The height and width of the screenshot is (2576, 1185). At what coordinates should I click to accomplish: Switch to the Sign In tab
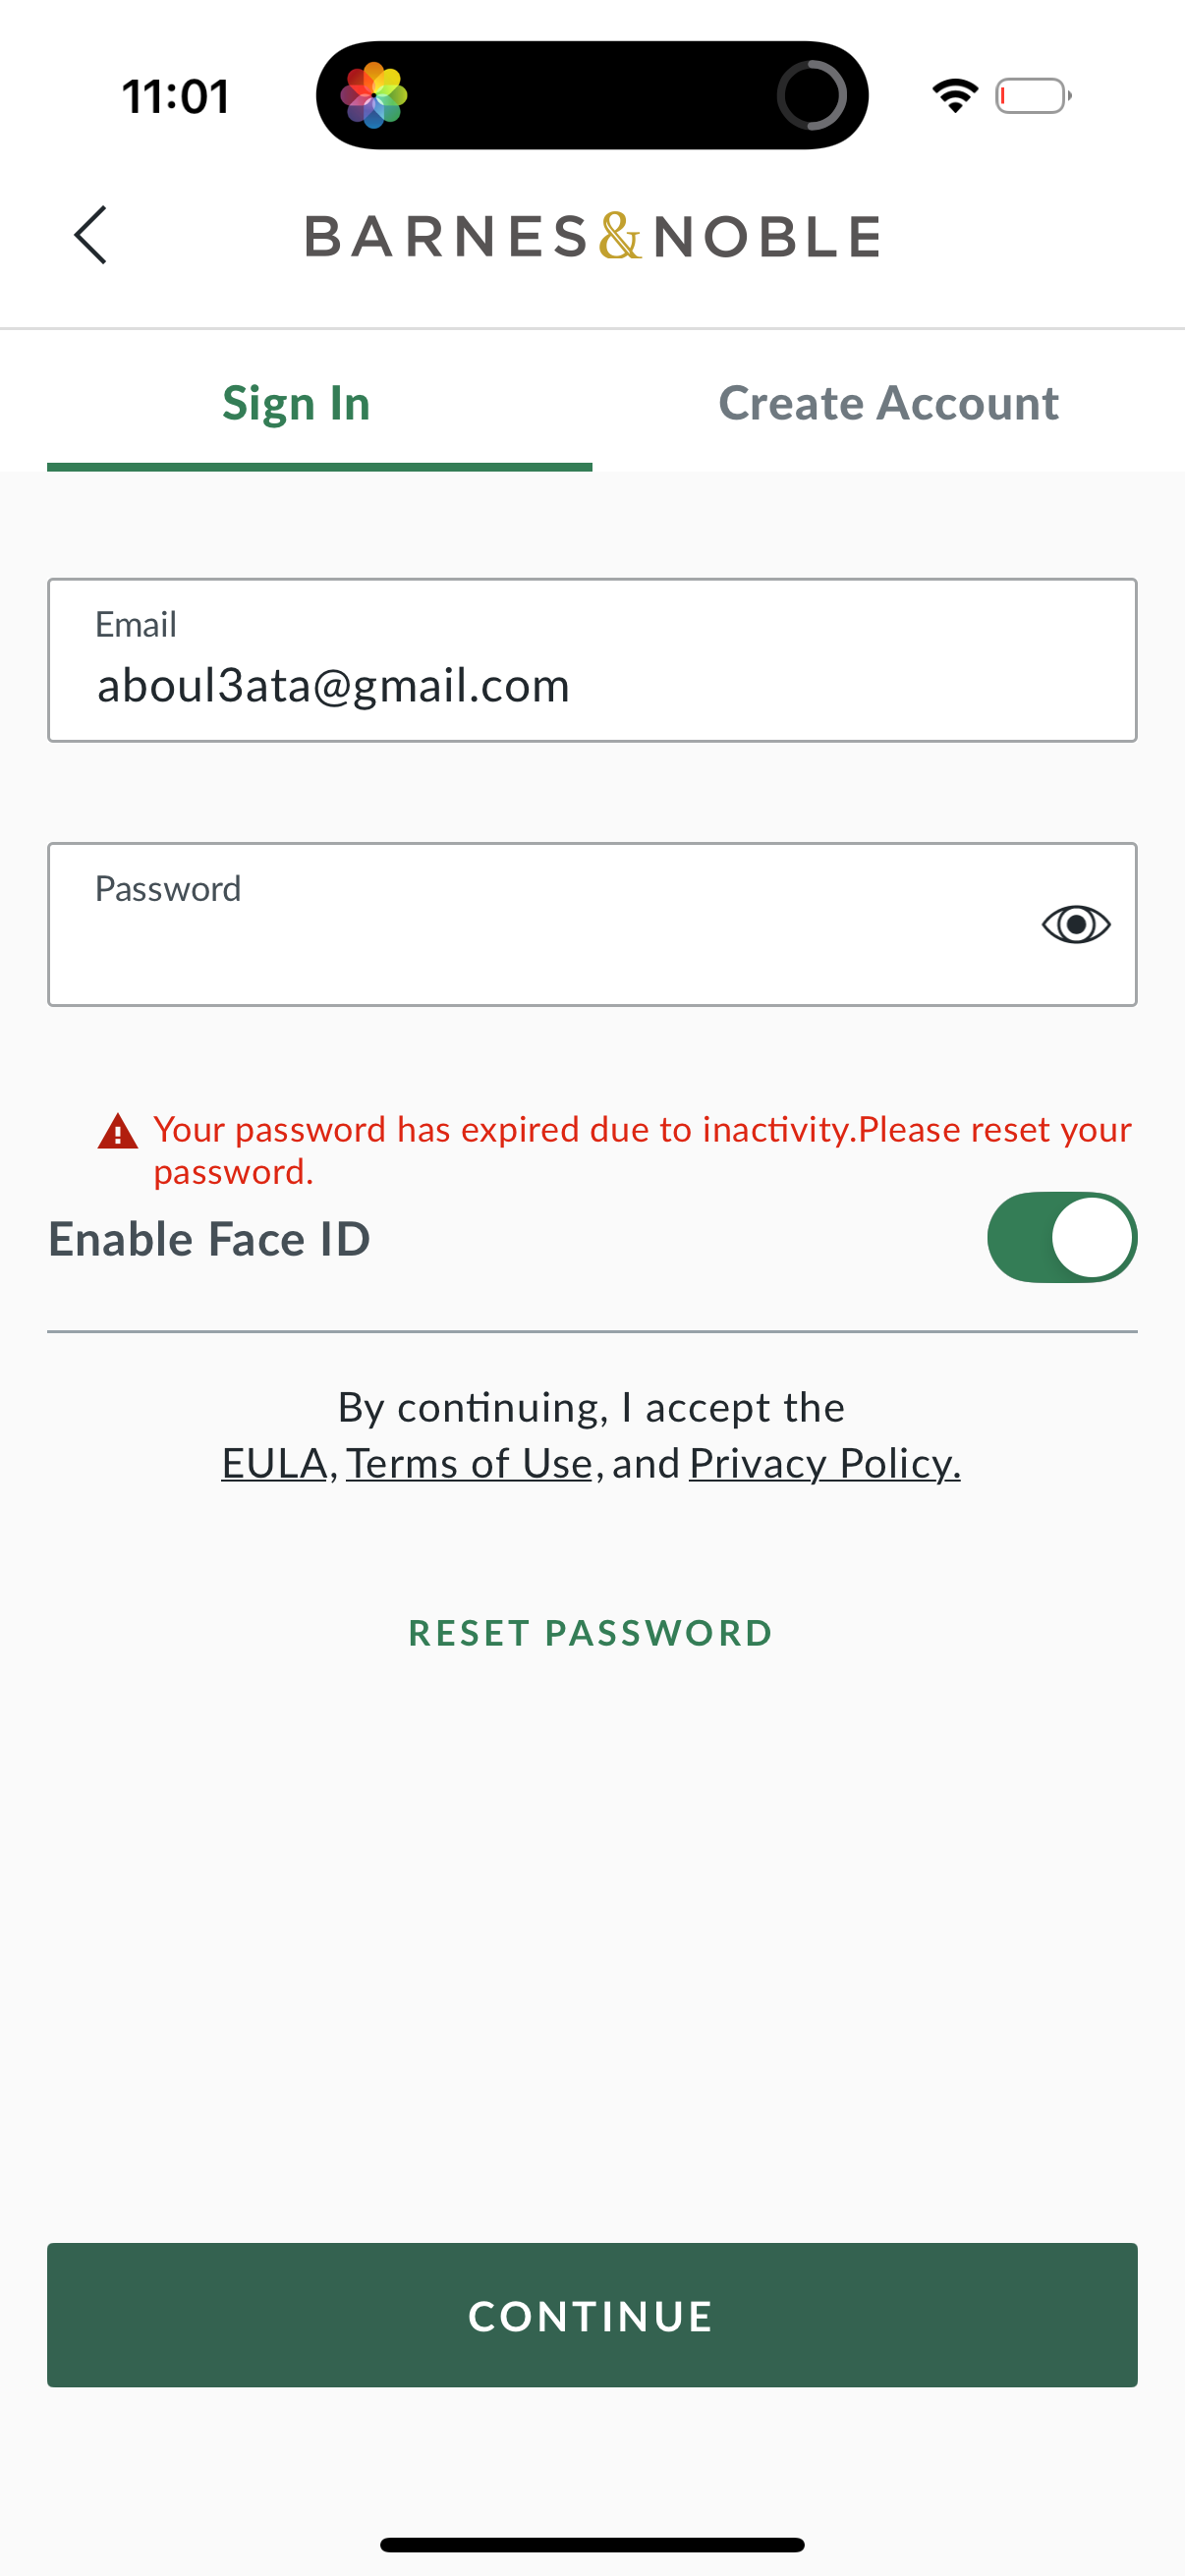tap(296, 404)
